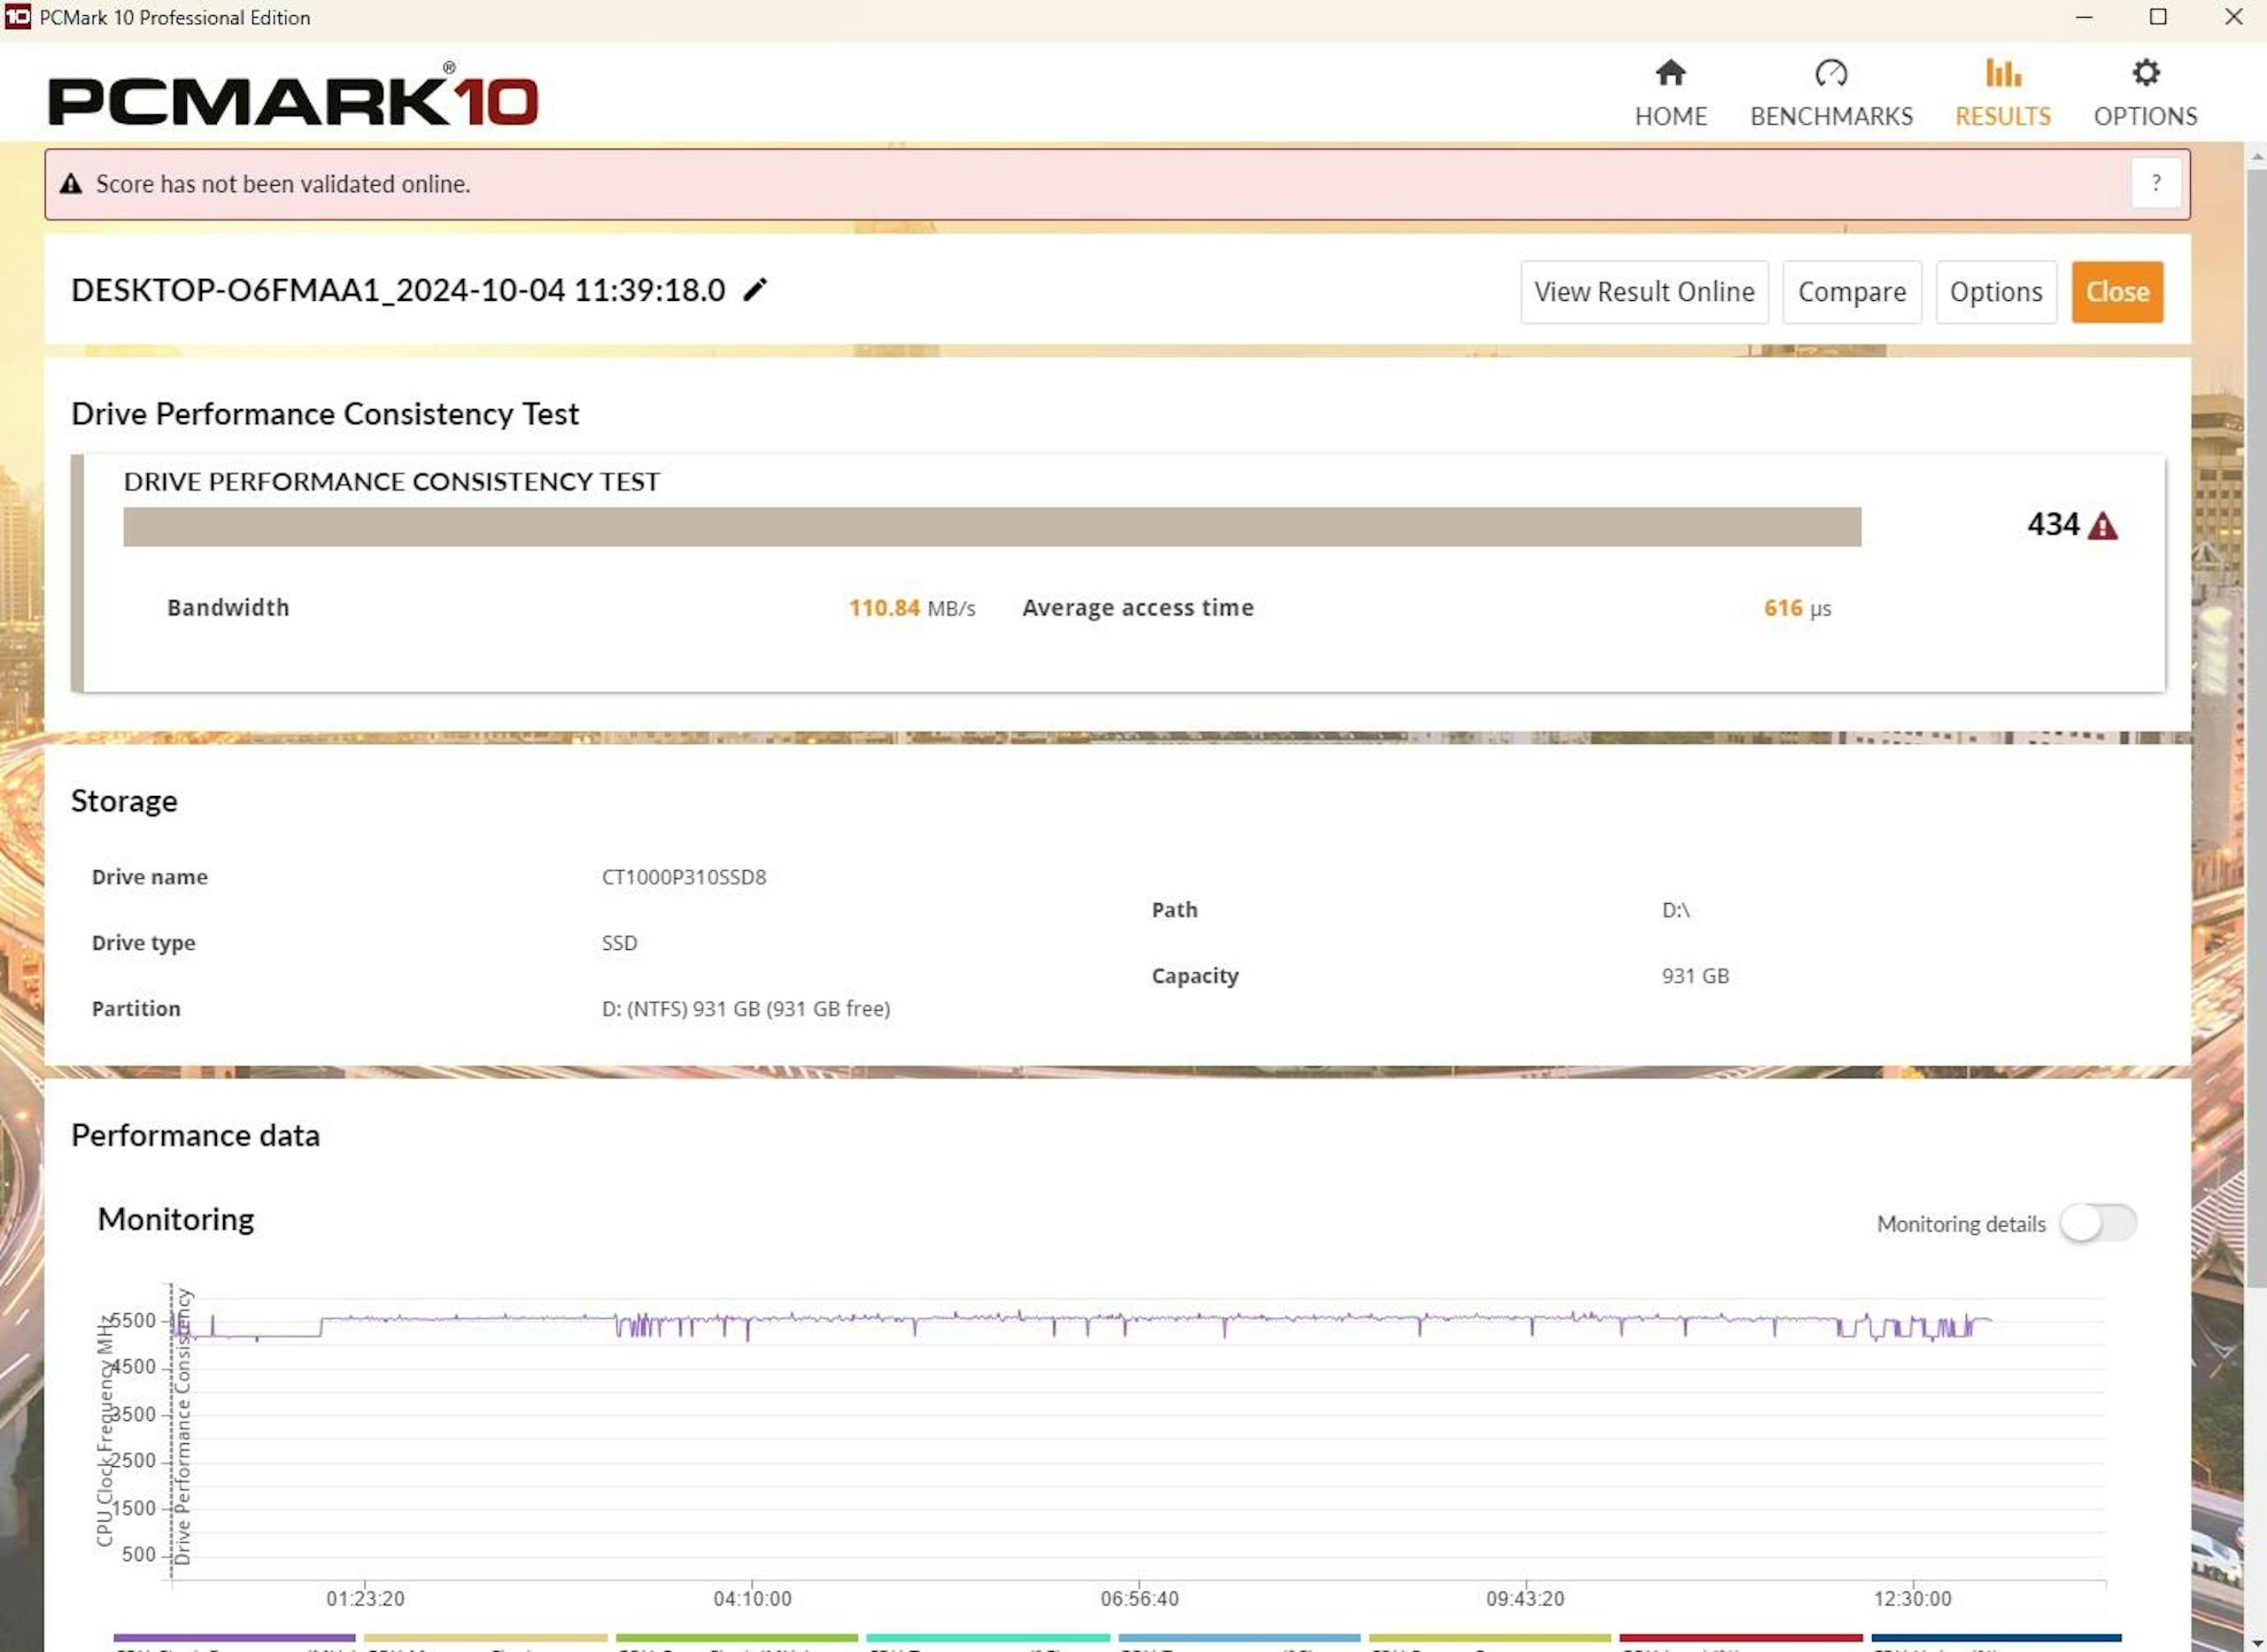Click the orange Close button
The image size is (2267, 1652).
[2117, 292]
